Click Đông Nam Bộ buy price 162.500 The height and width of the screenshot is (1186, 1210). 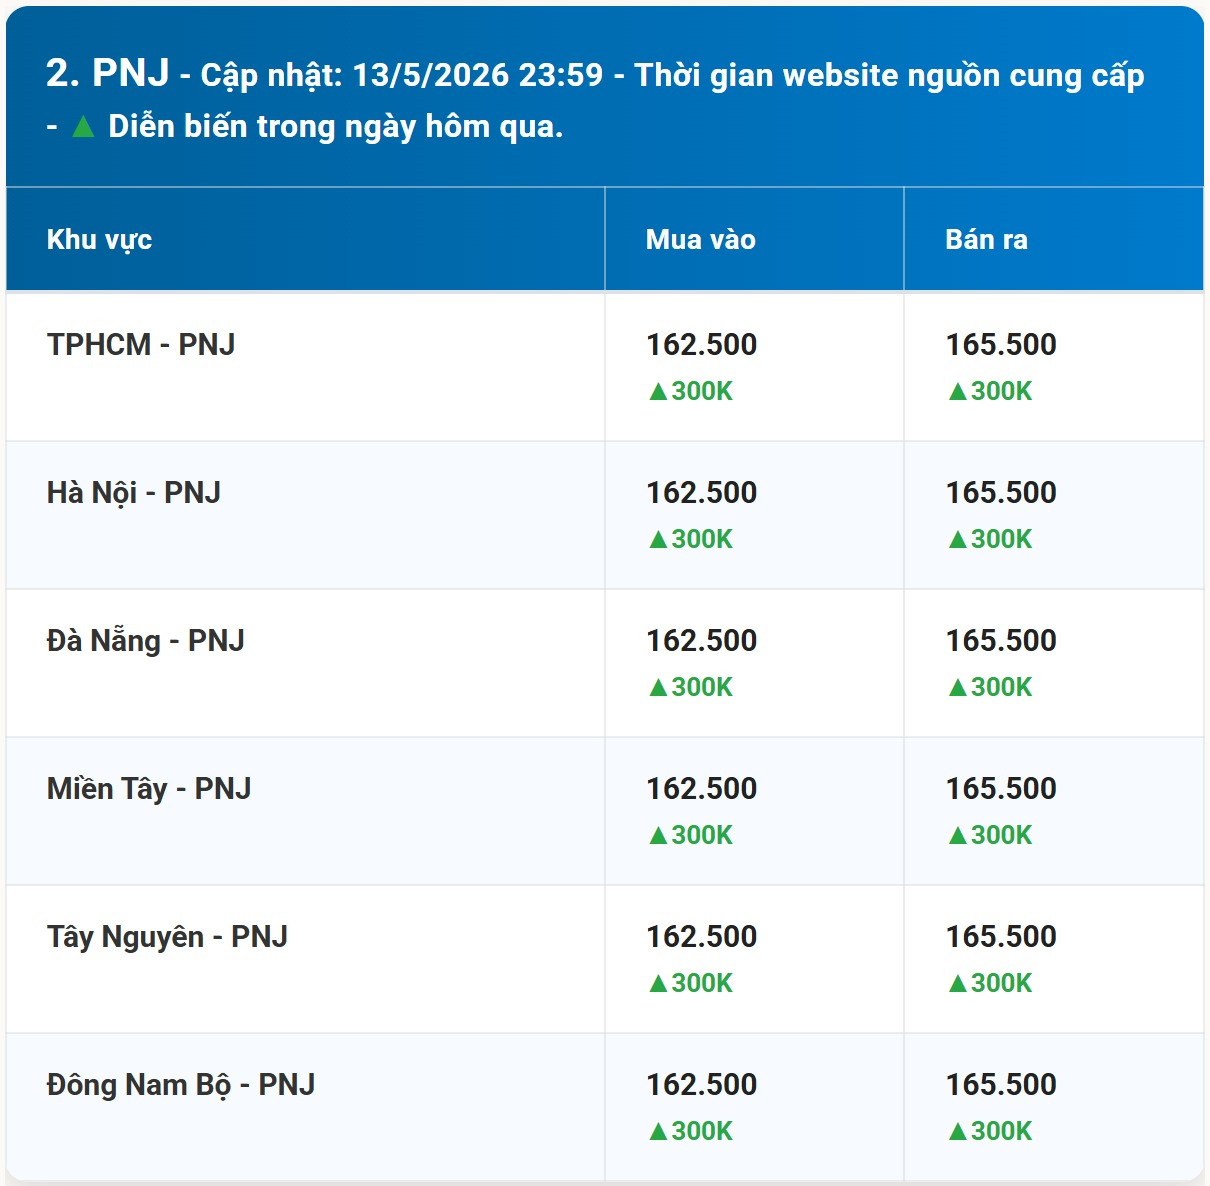tap(701, 1085)
